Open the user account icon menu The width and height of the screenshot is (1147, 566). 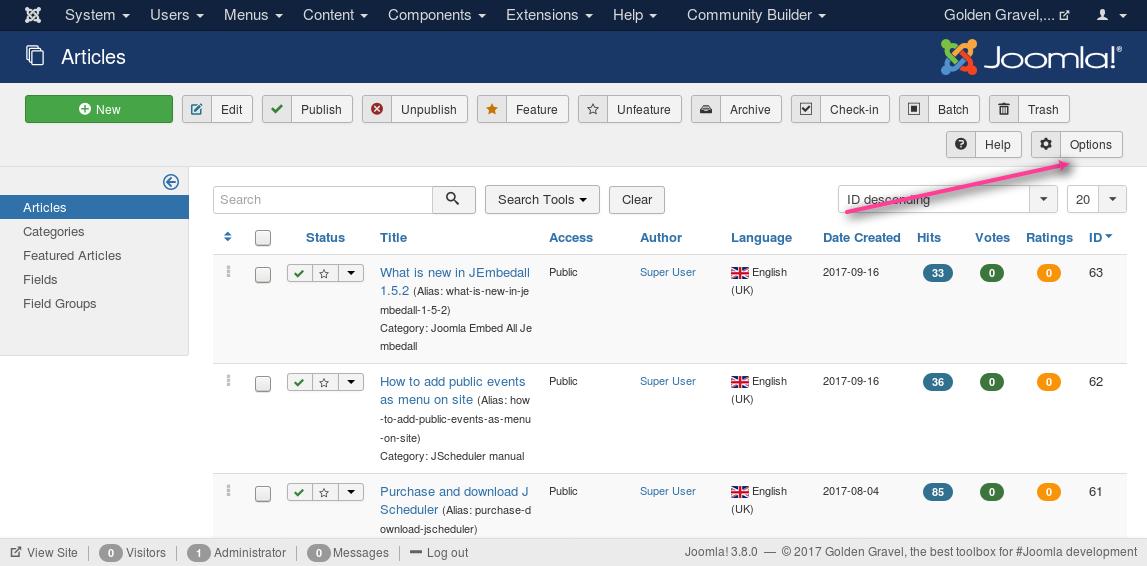(1111, 15)
